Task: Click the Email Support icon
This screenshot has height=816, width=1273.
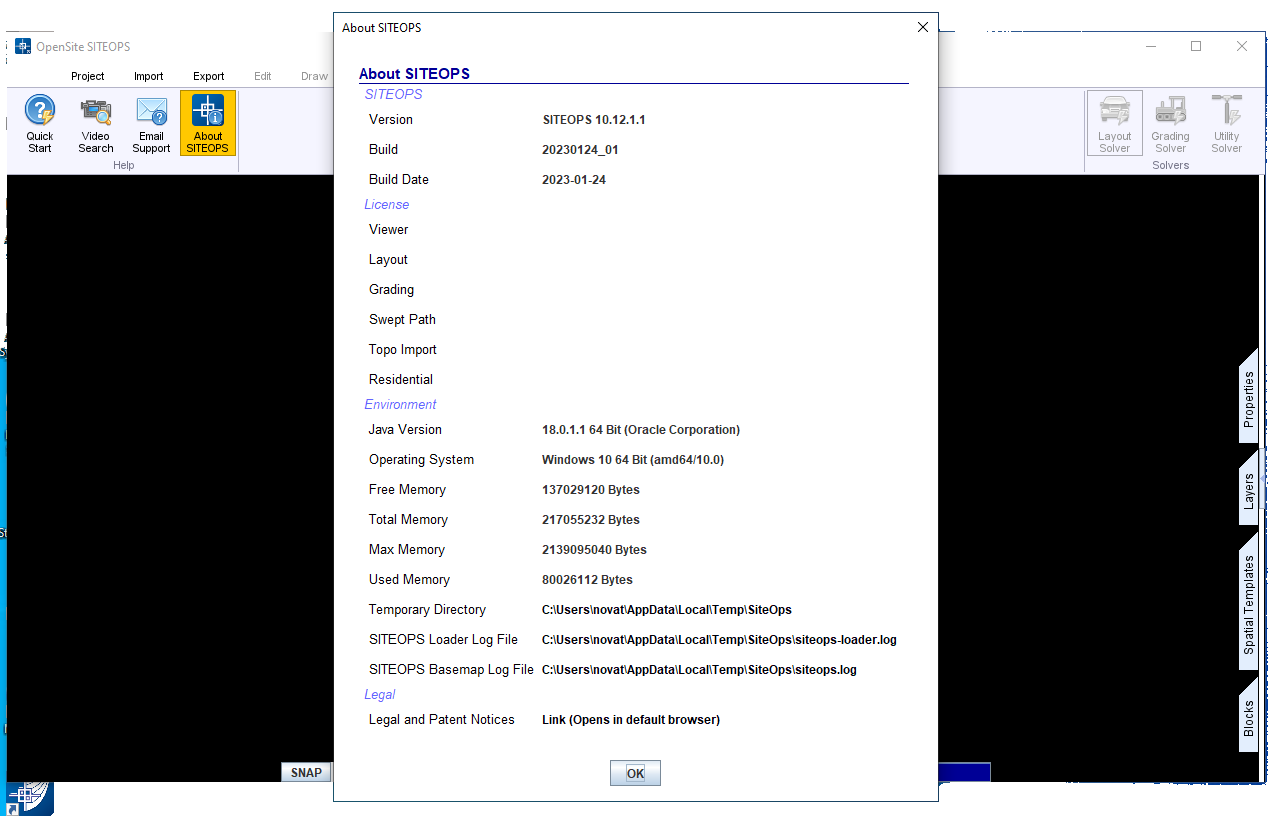Action: 151,124
